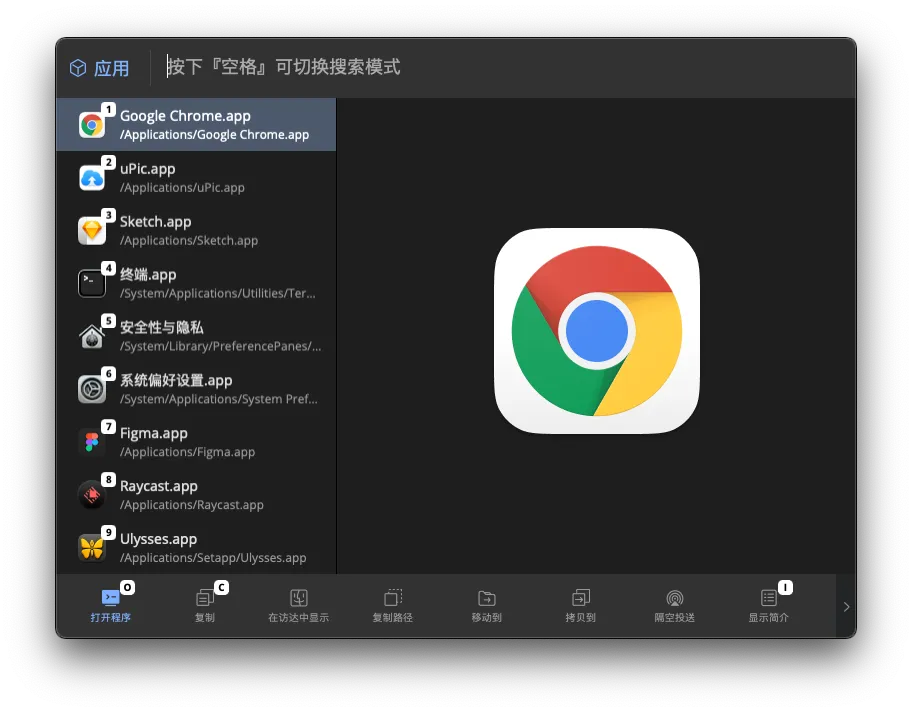
Task: Select the Raycast.app name text
Action: point(159,486)
